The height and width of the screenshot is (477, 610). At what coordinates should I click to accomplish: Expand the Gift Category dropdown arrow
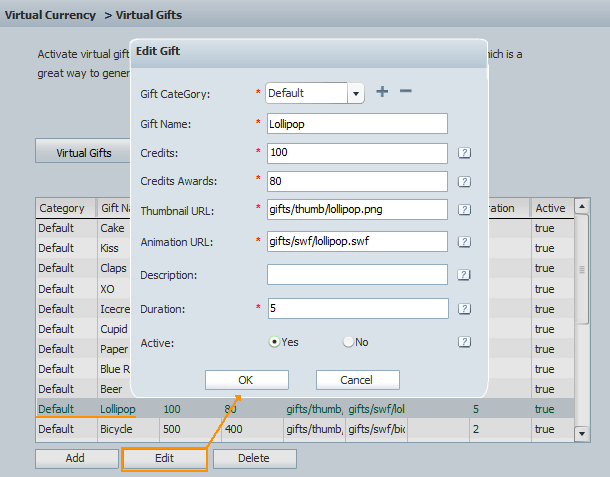coord(355,93)
